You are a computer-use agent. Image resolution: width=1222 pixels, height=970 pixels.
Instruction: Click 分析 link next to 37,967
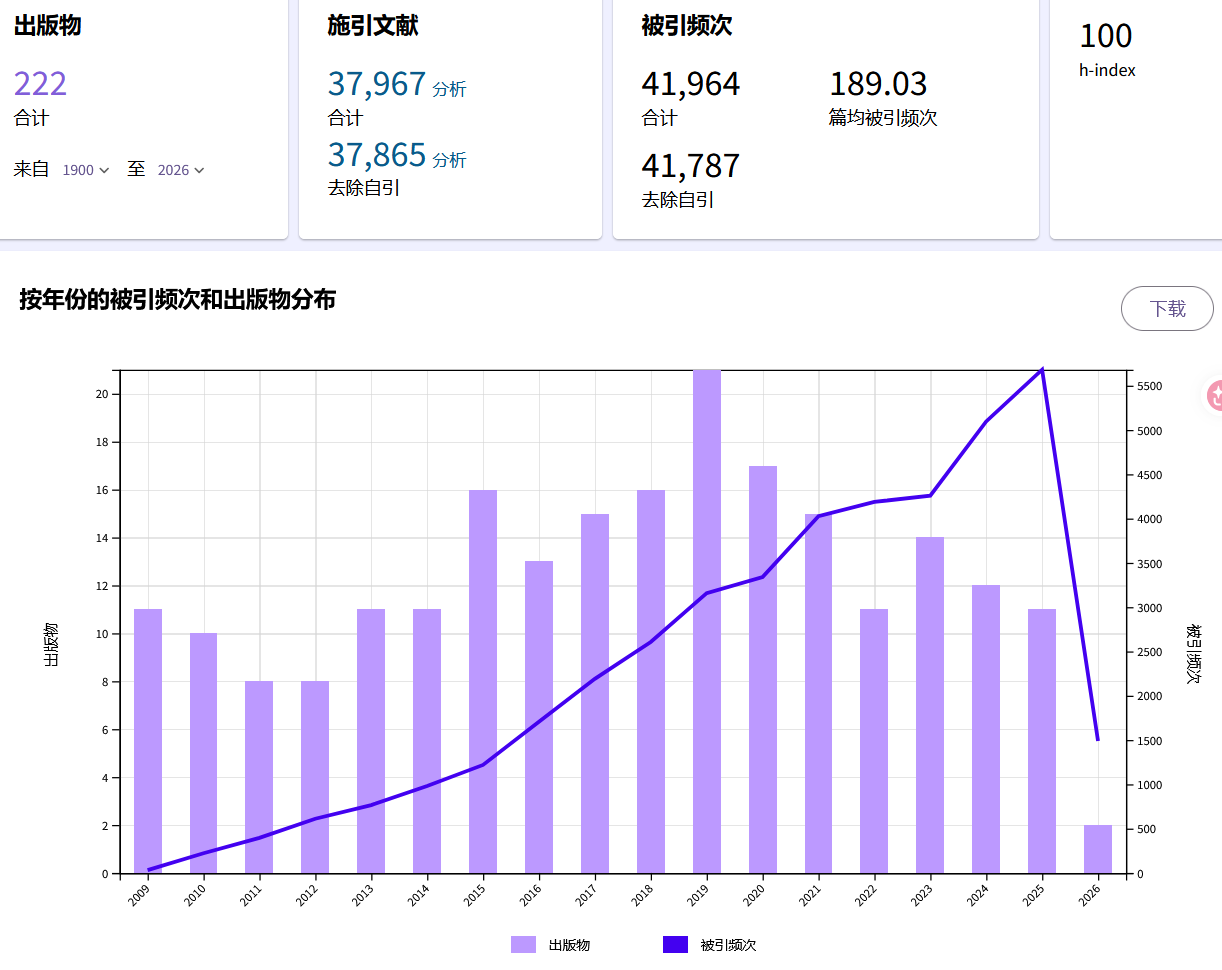click(x=449, y=89)
